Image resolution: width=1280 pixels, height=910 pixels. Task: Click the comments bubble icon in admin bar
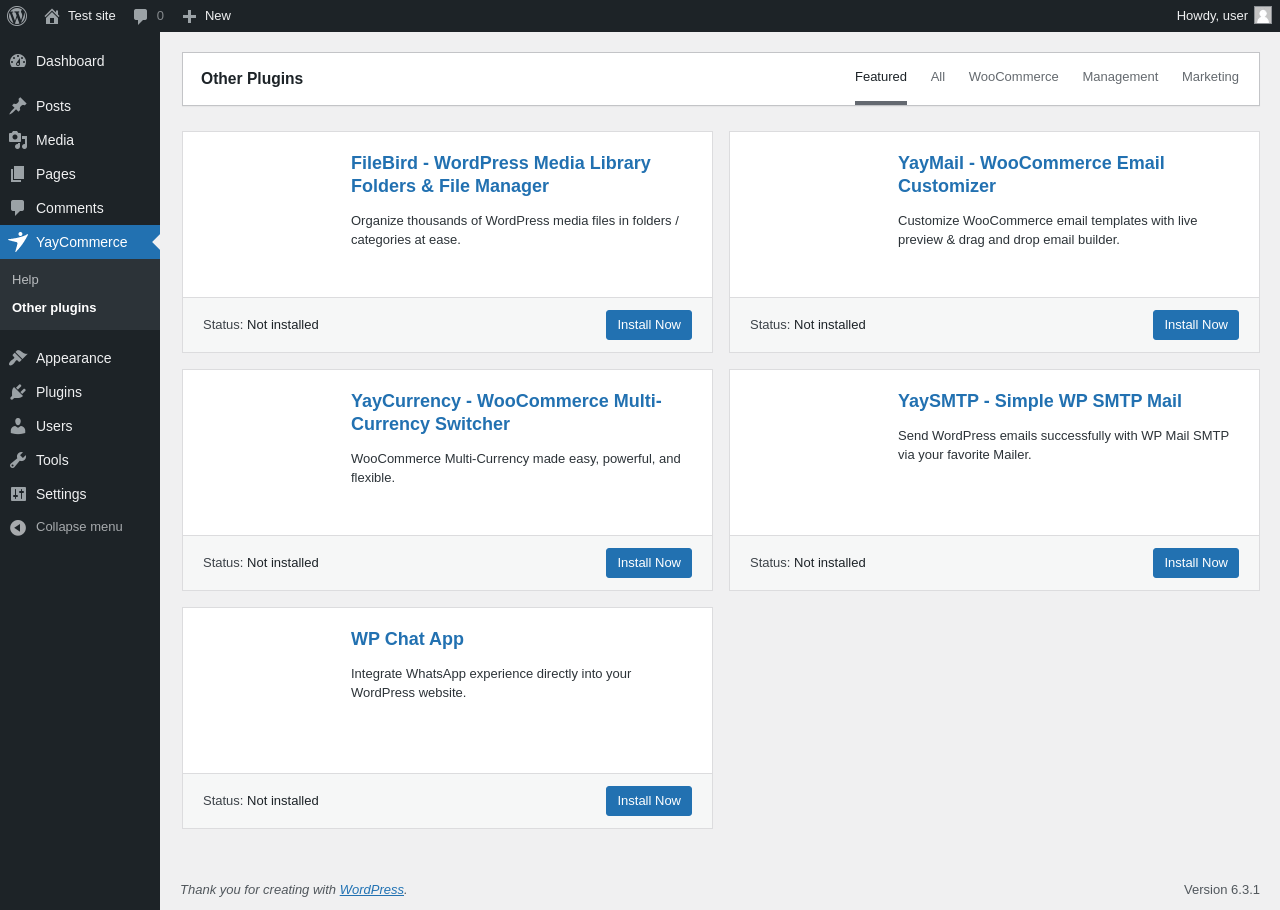tap(141, 16)
